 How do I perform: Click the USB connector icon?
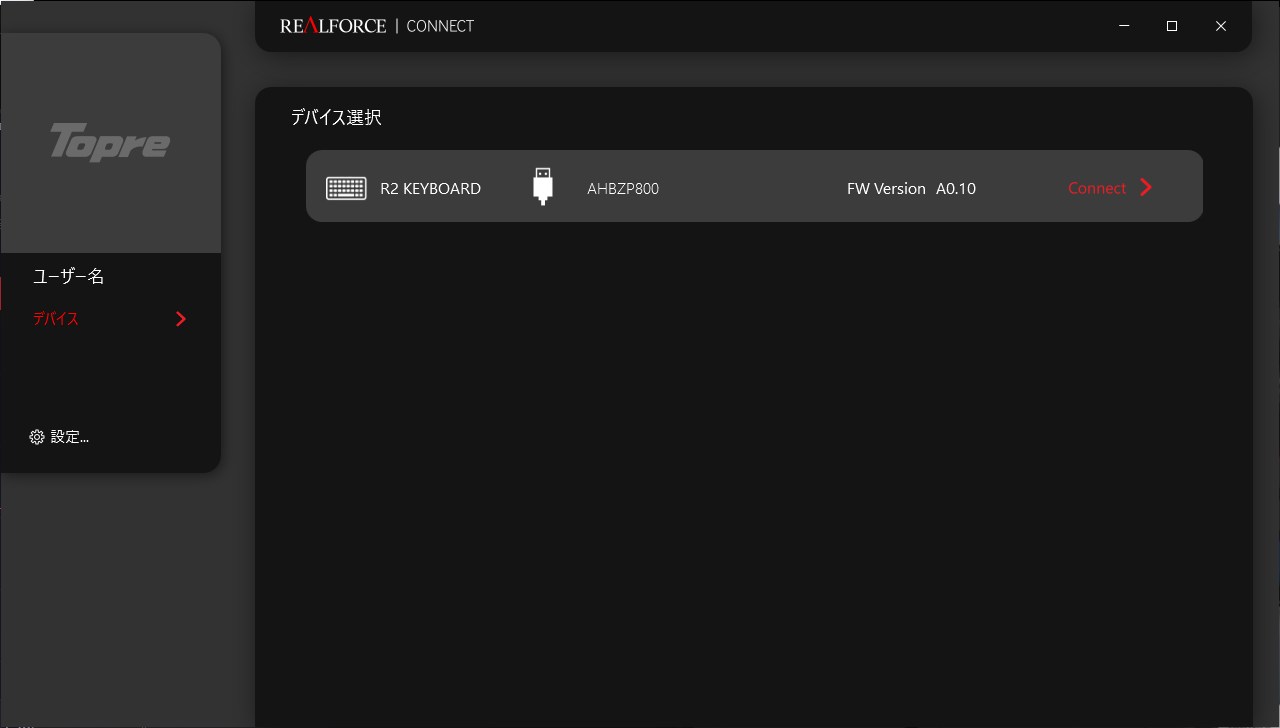point(543,186)
